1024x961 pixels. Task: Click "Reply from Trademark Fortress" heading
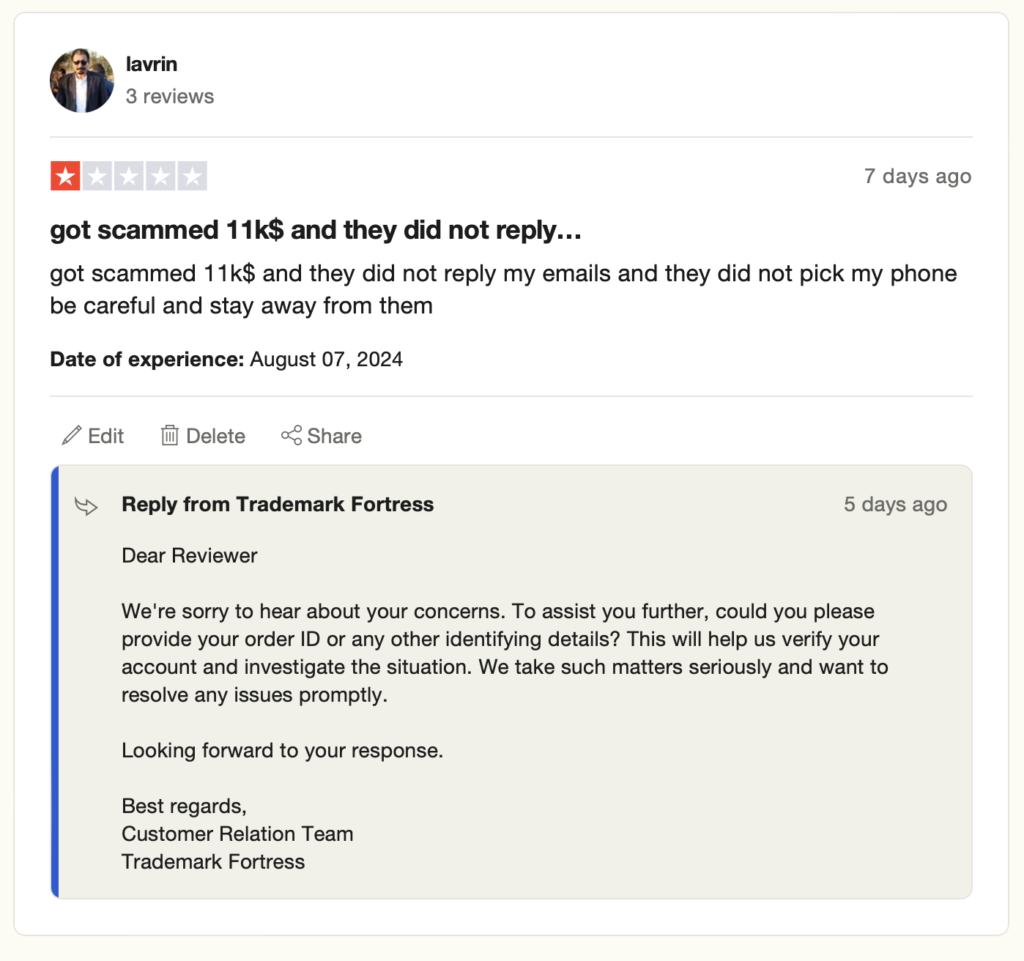(x=278, y=505)
